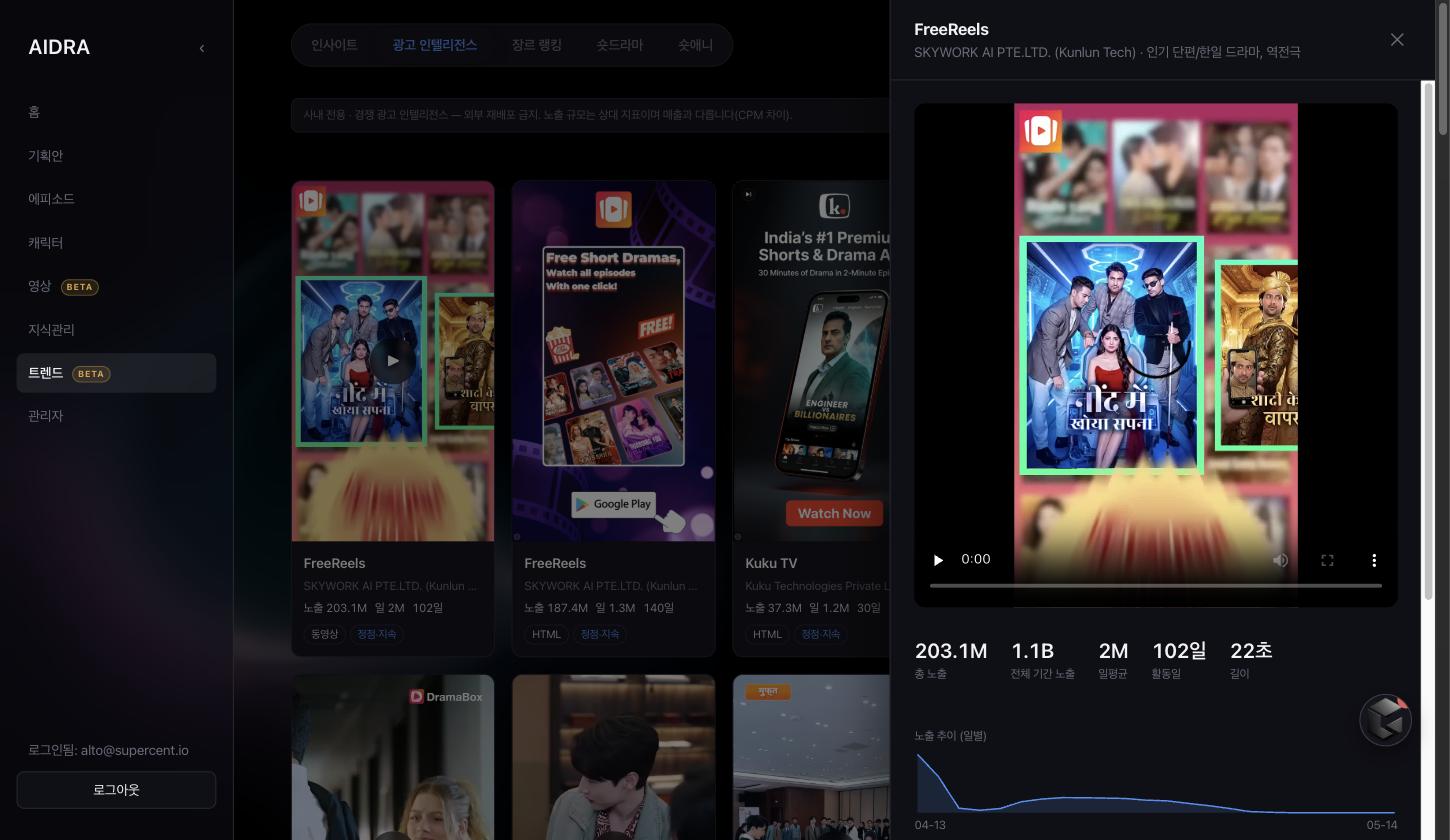Viewport: 1450px width, 840px height.
Task: Click the AIDRA logo text
Action: pos(59,48)
